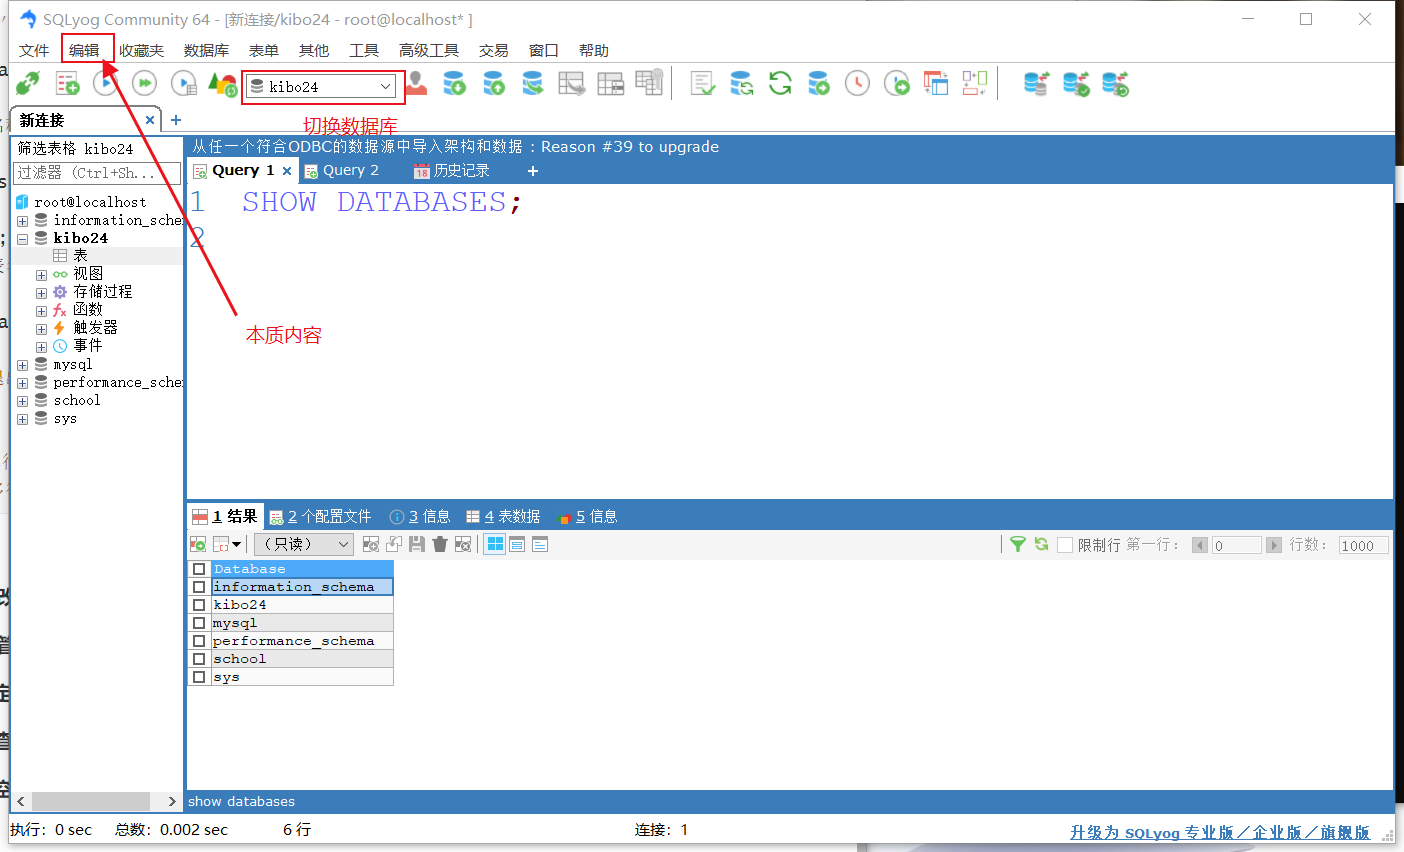Viewport: 1404px width, 852px height.
Task: Click the schedule clock icon in toolbar
Action: click(x=857, y=84)
